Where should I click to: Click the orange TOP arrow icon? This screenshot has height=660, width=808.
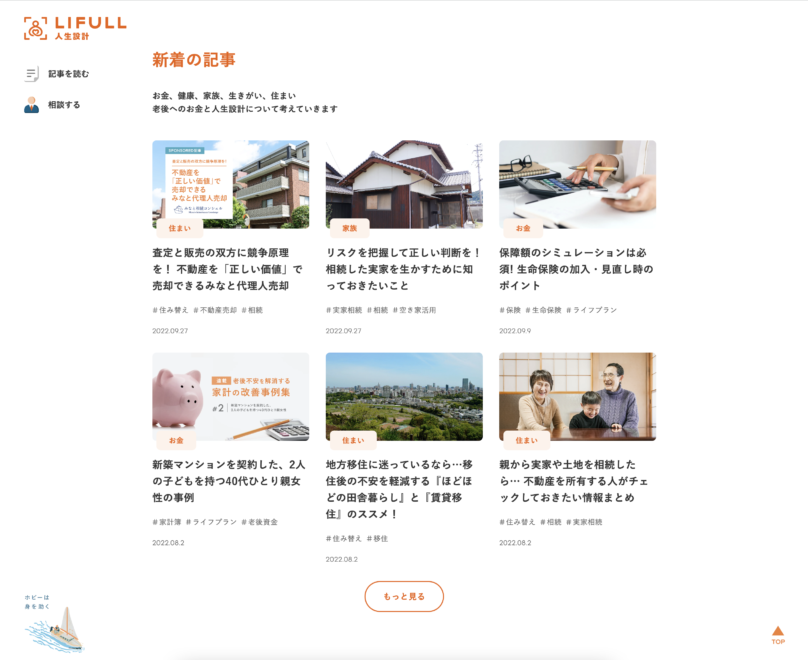[x=778, y=635]
